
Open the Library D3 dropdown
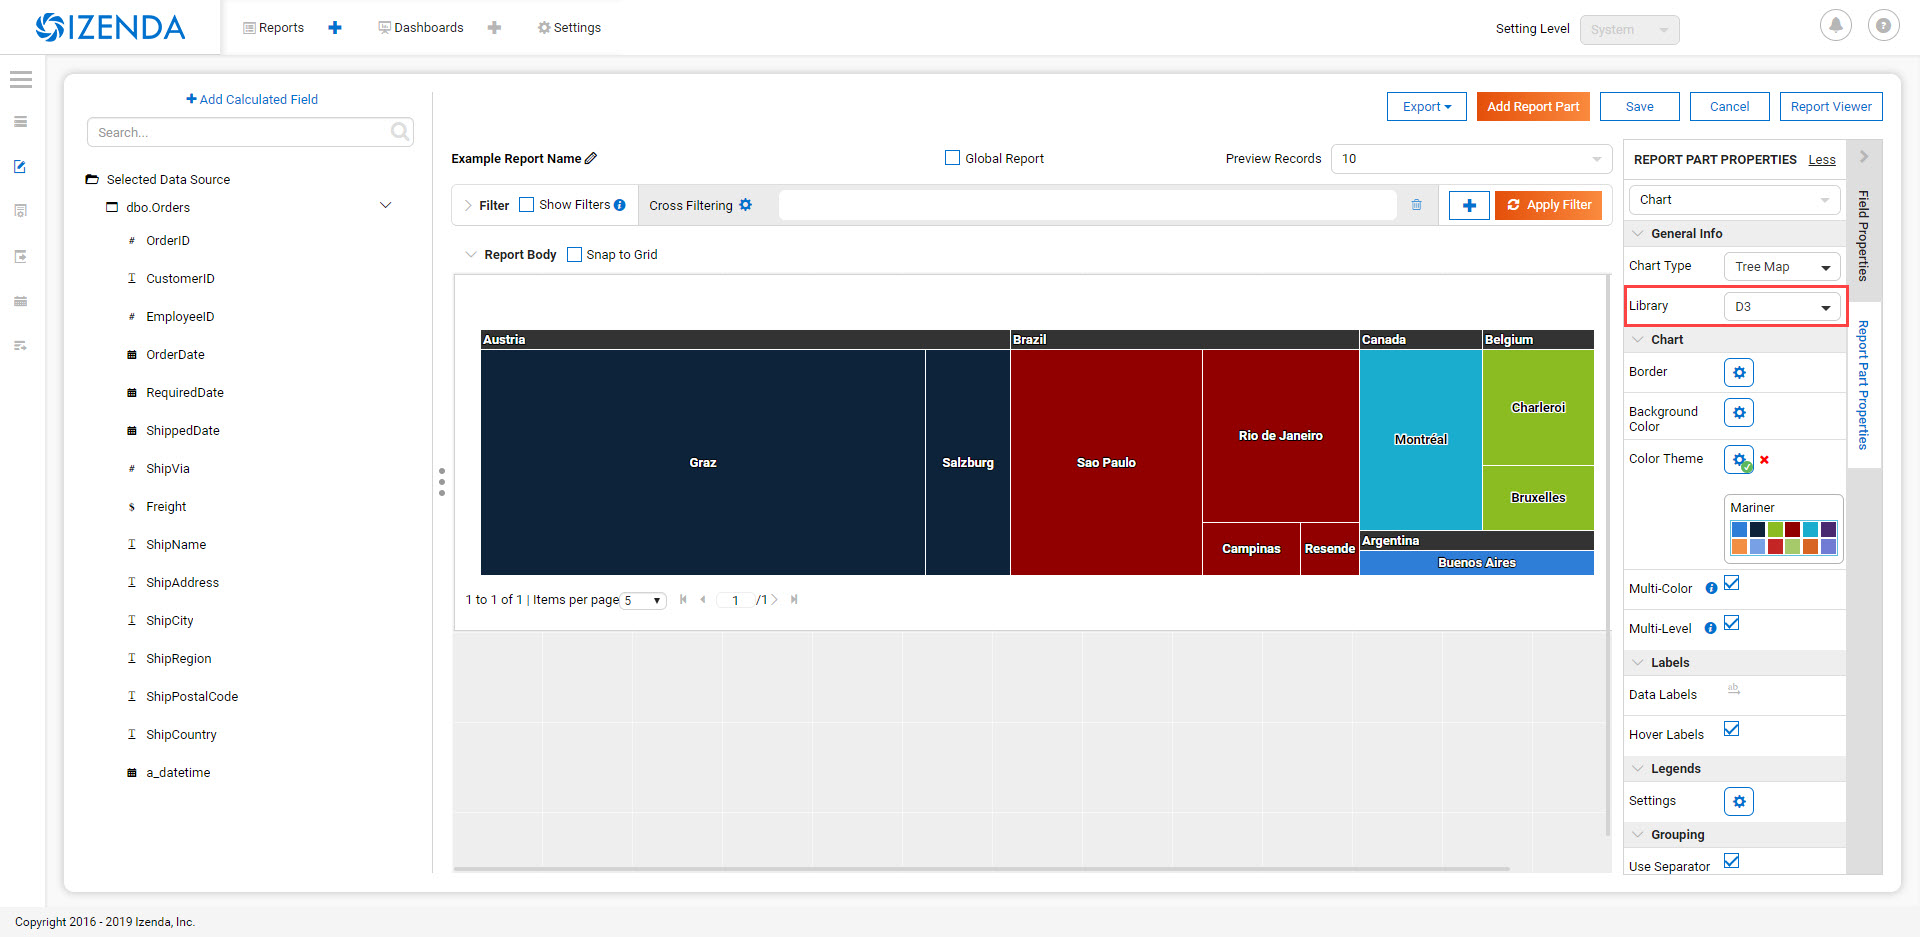[1782, 307]
